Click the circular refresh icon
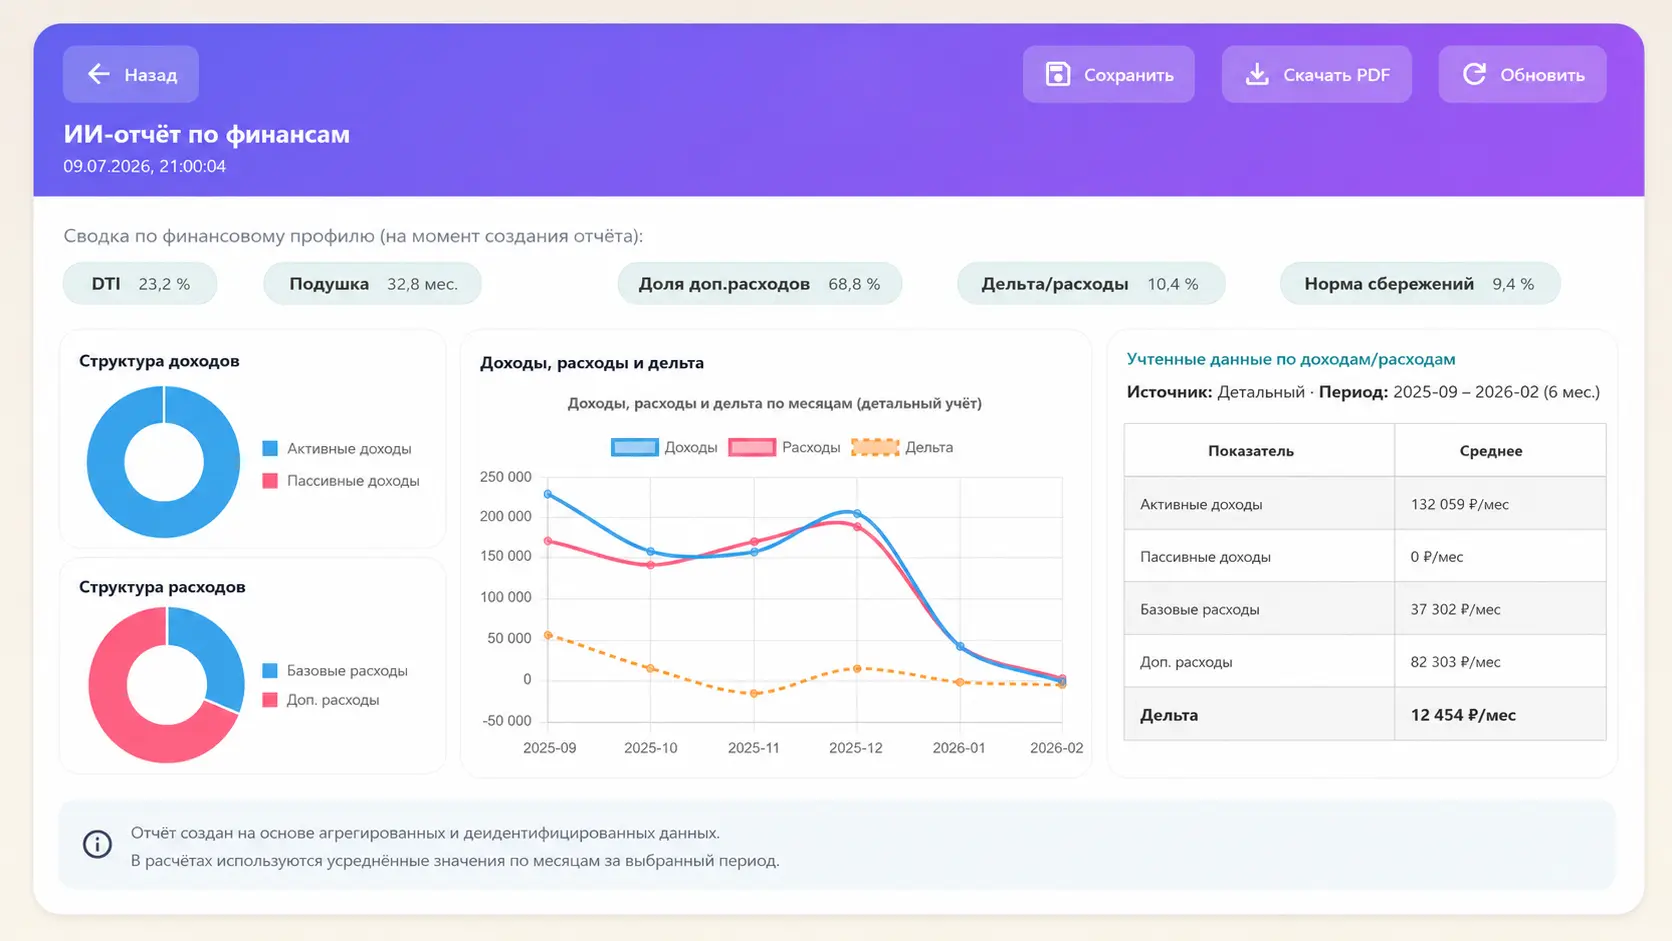Screen dimensions: 1672x941 (x=1474, y=74)
